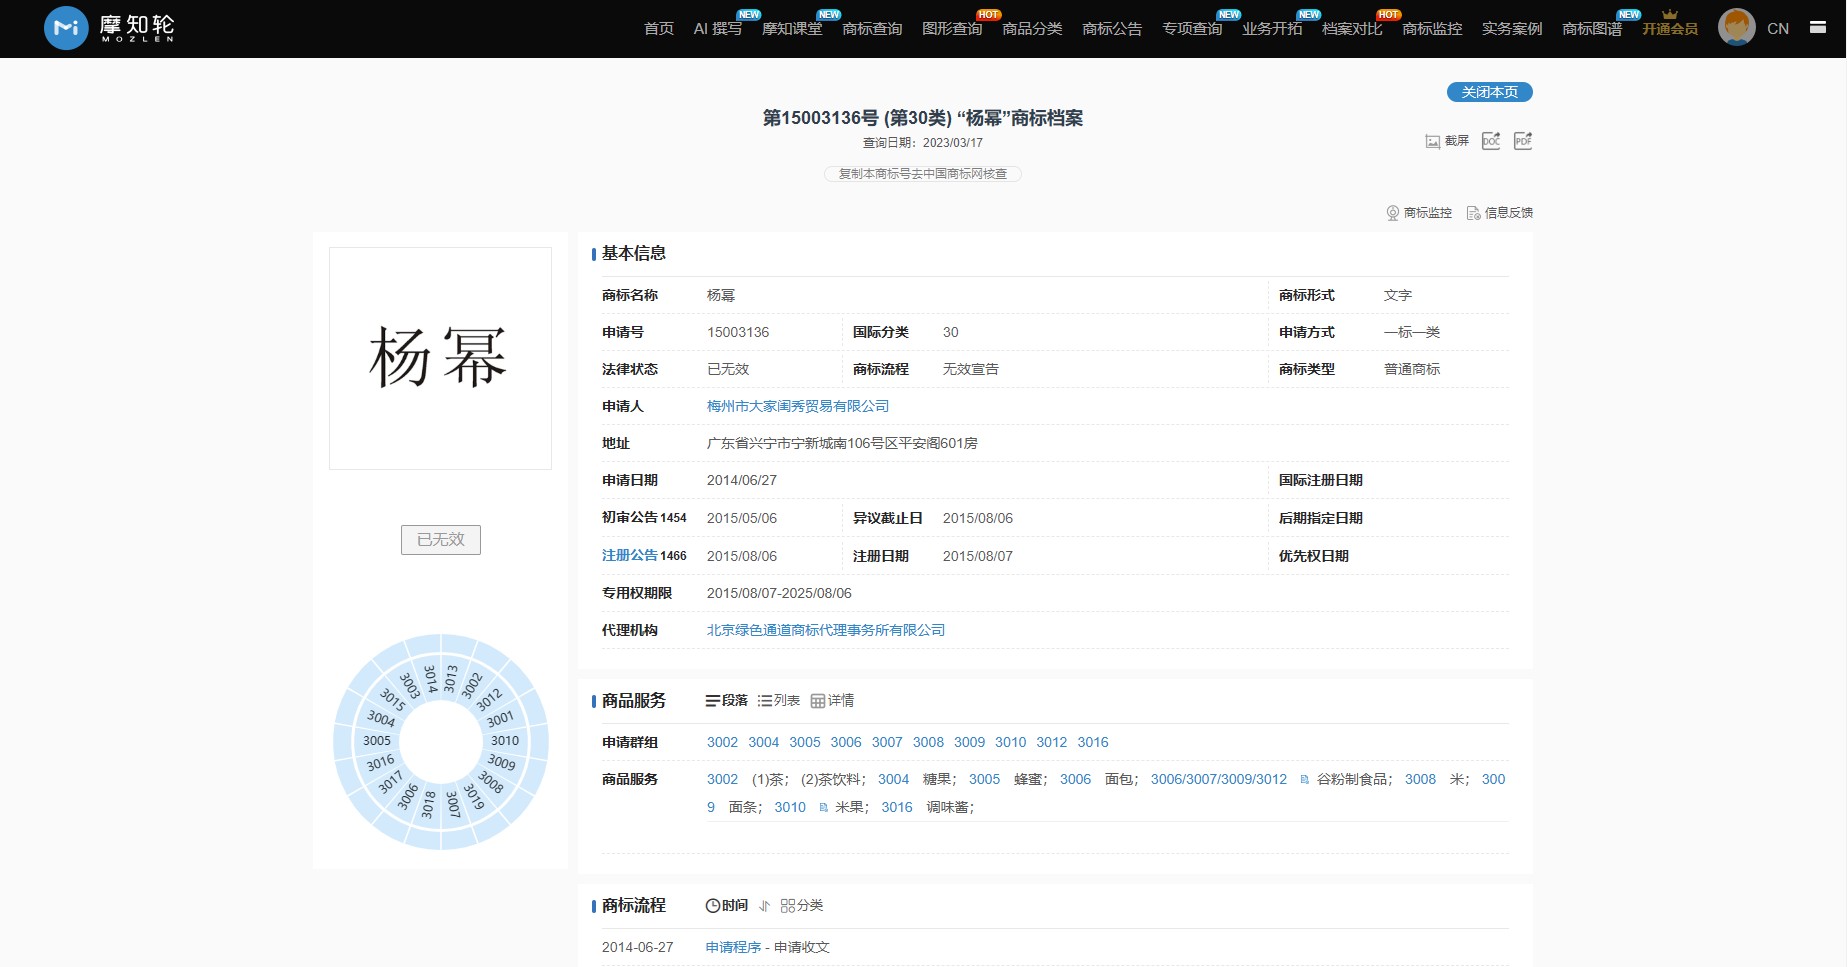Click the 关闭本页 button
Image resolution: width=1847 pixels, height=967 pixels.
tap(1489, 92)
